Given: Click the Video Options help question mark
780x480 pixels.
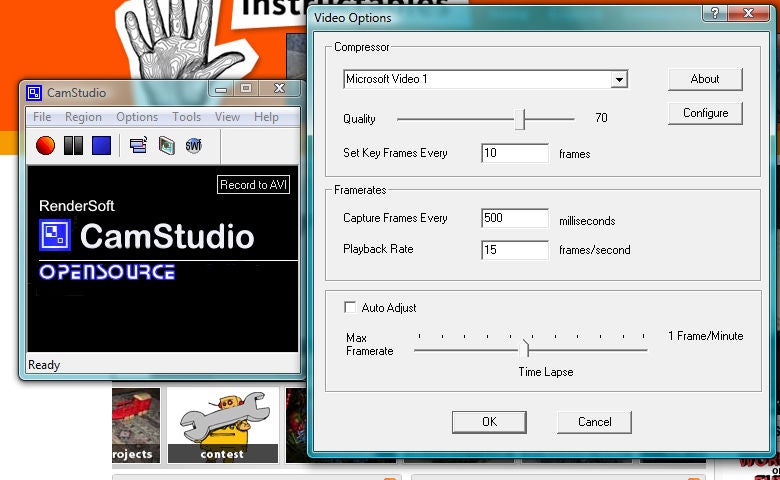Looking at the screenshot, I should (x=715, y=13).
